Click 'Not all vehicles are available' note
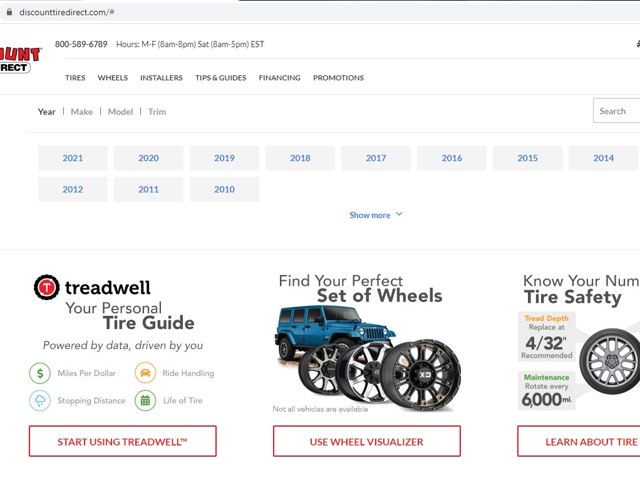This screenshot has width=640, height=482. point(320,409)
